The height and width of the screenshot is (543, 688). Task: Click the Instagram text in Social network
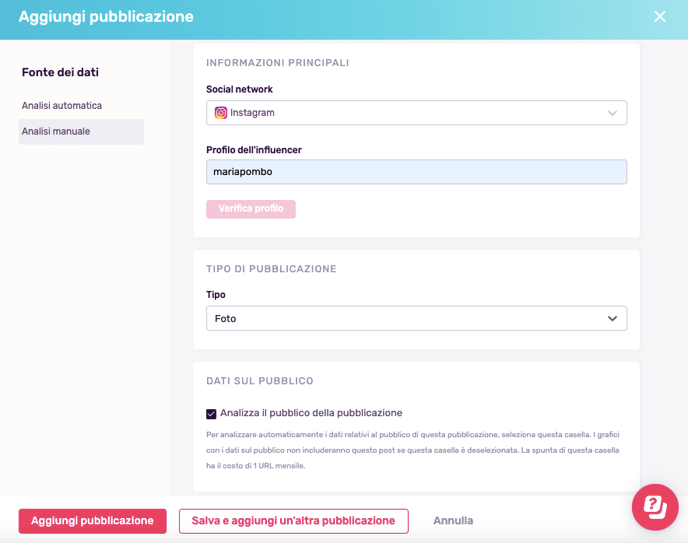252,113
